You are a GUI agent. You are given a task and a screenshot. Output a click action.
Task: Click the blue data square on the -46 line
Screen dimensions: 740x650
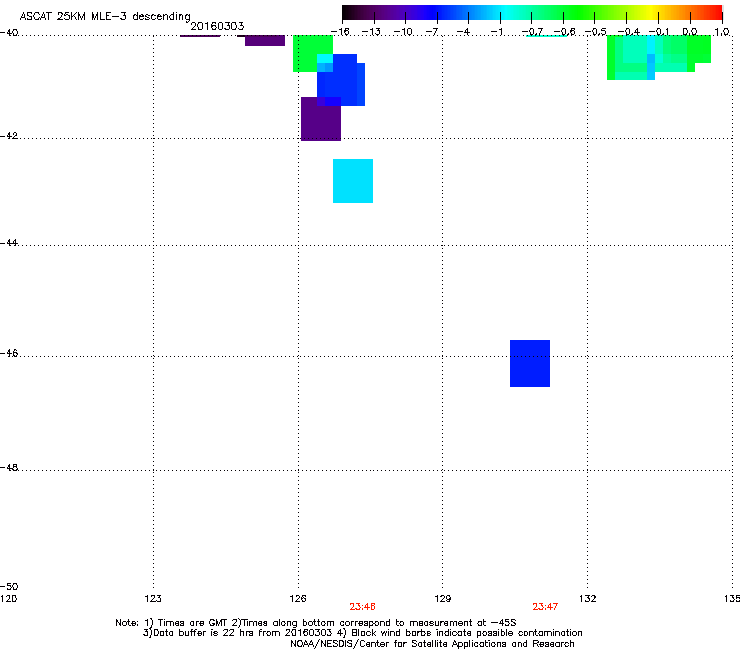[x=530, y=363]
